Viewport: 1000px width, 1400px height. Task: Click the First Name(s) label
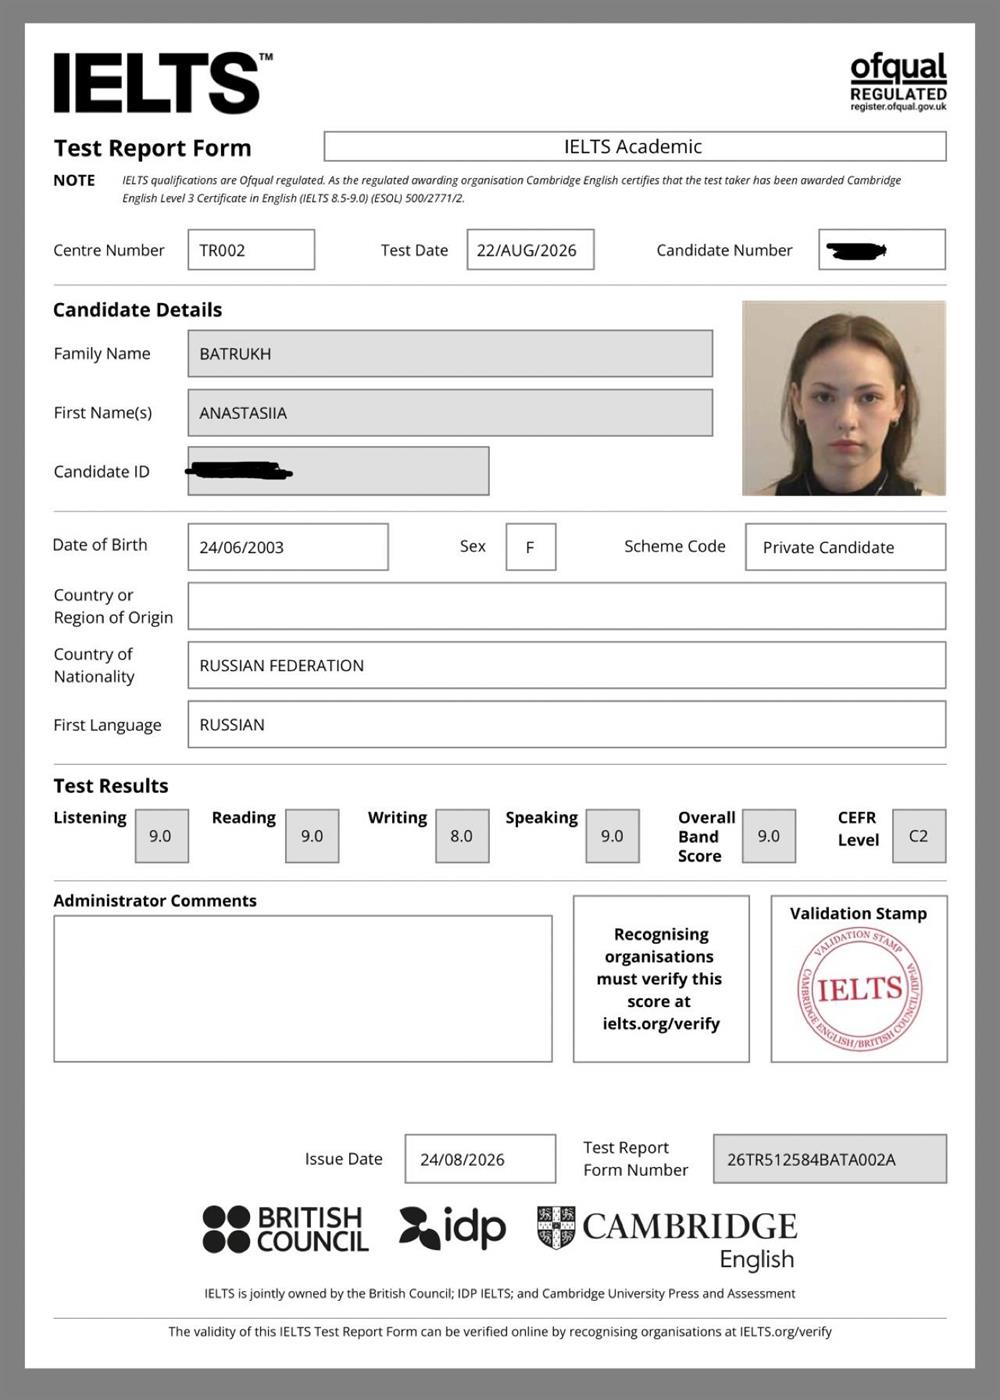103,412
